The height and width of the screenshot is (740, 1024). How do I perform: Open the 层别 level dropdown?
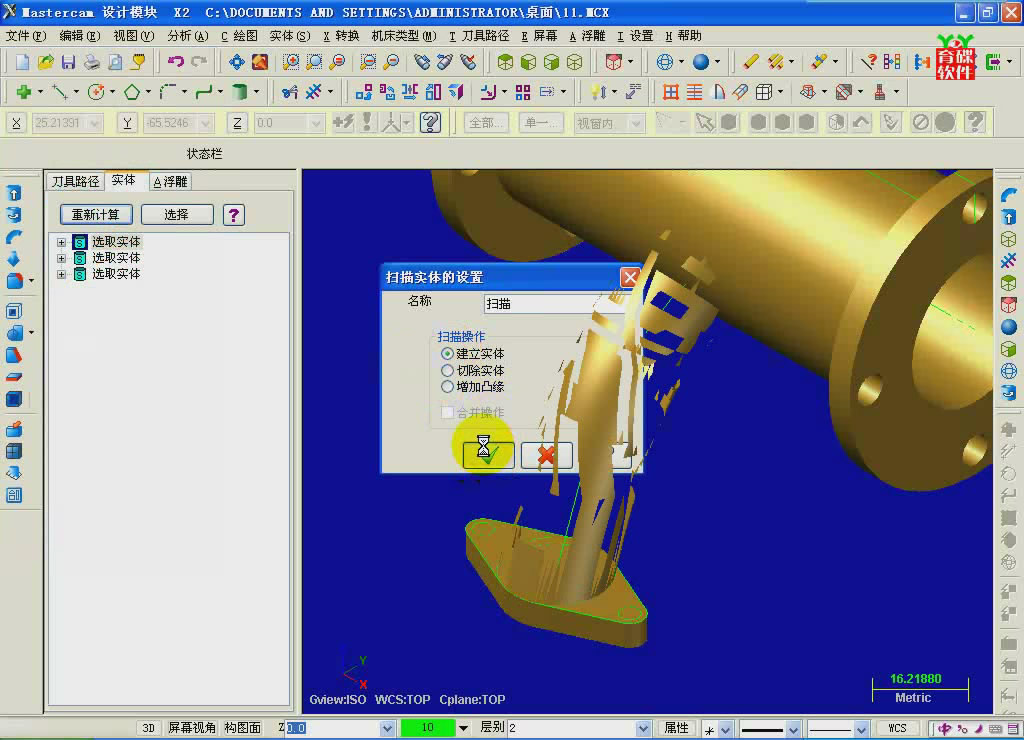click(643, 728)
